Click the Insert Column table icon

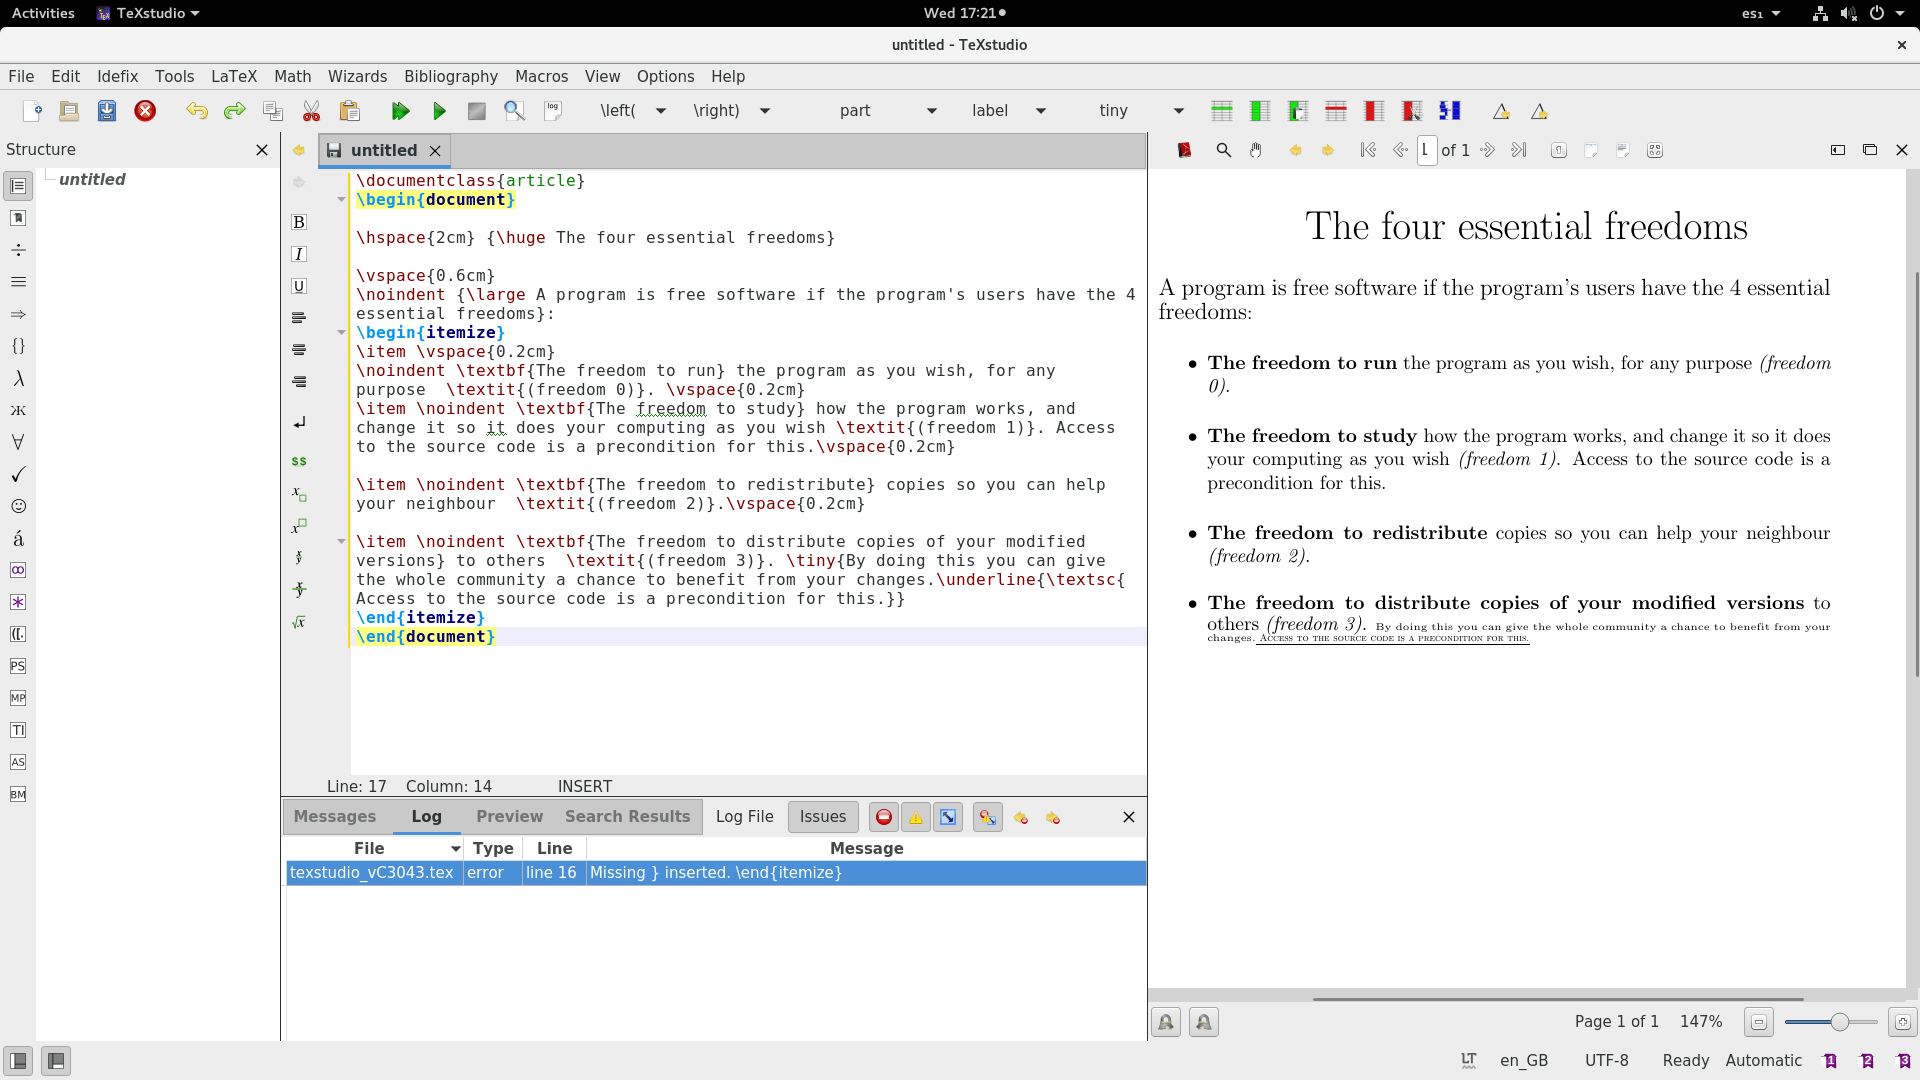pyautogui.click(x=1258, y=111)
